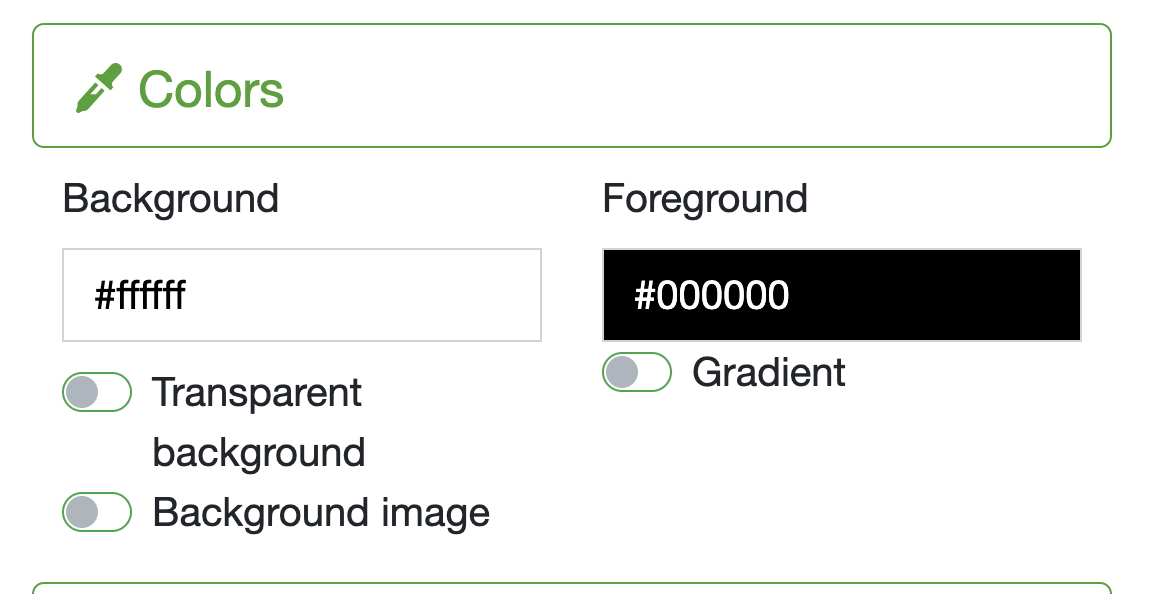Click the Gradient label text
1152x594 pixels.
pos(768,372)
